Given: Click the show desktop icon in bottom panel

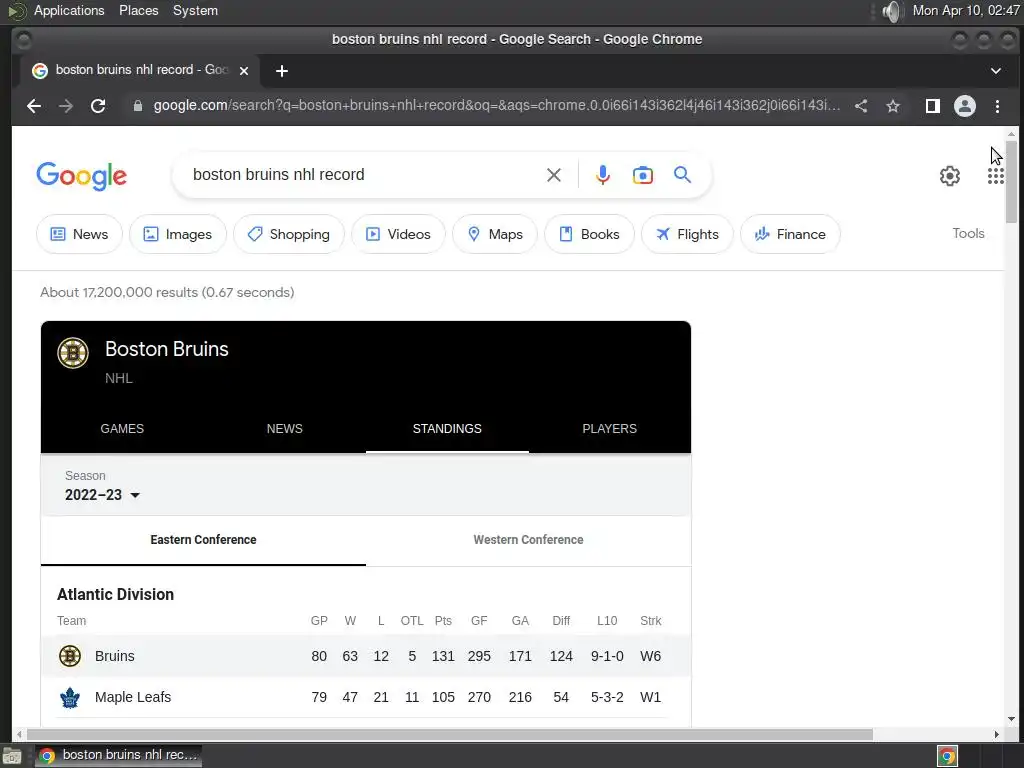Looking at the screenshot, I should [12, 756].
